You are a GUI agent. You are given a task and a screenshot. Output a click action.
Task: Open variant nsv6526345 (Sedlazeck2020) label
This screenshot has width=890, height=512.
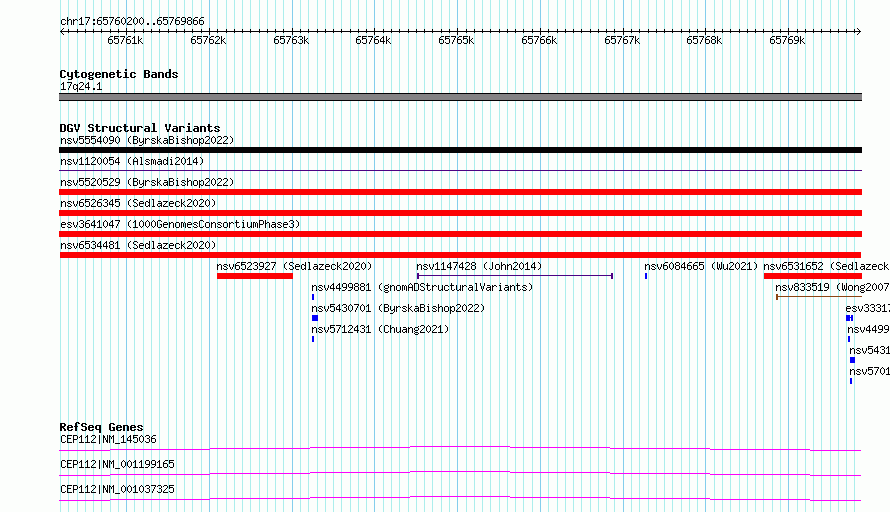click(138, 203)
